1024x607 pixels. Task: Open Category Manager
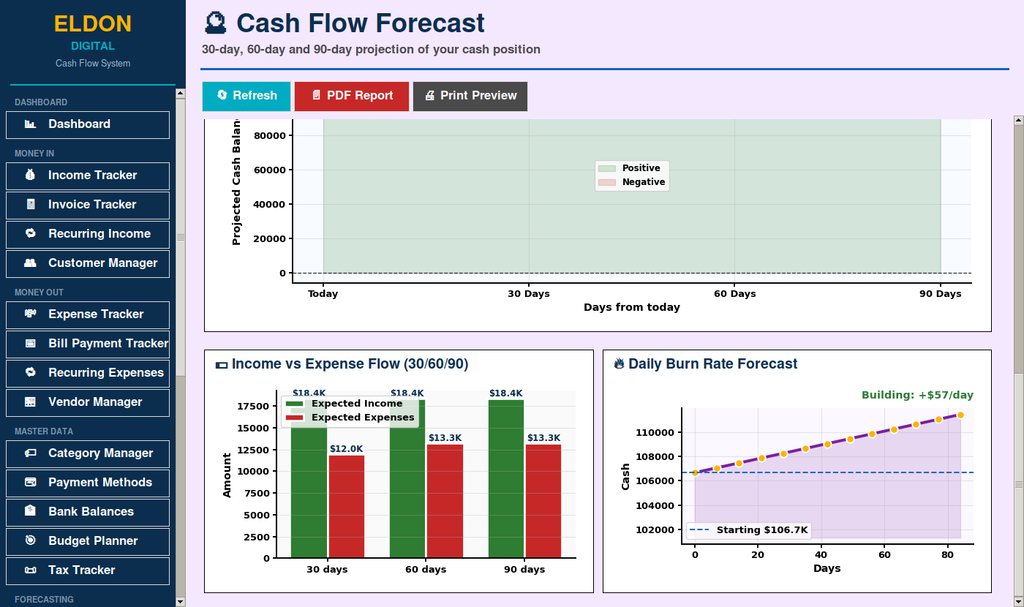point(88,453)
